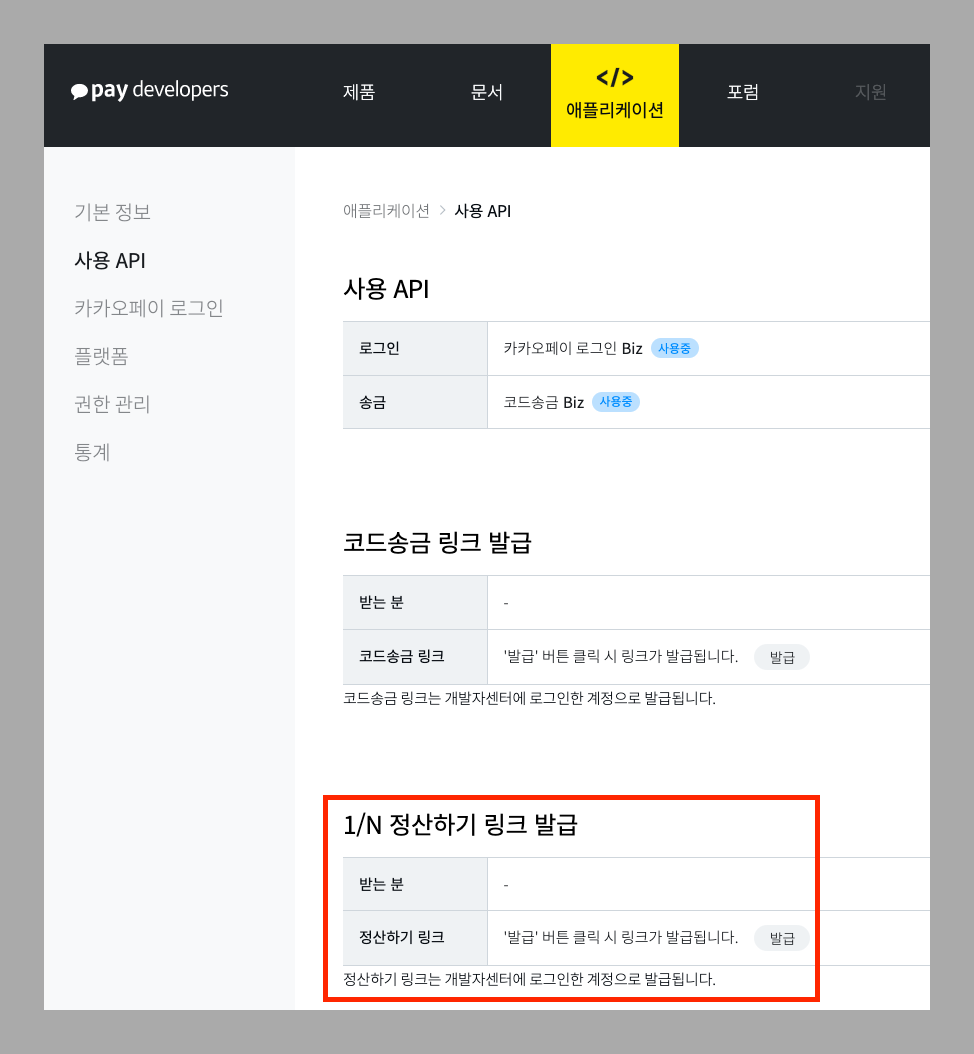Open the 지원 section

871,92
